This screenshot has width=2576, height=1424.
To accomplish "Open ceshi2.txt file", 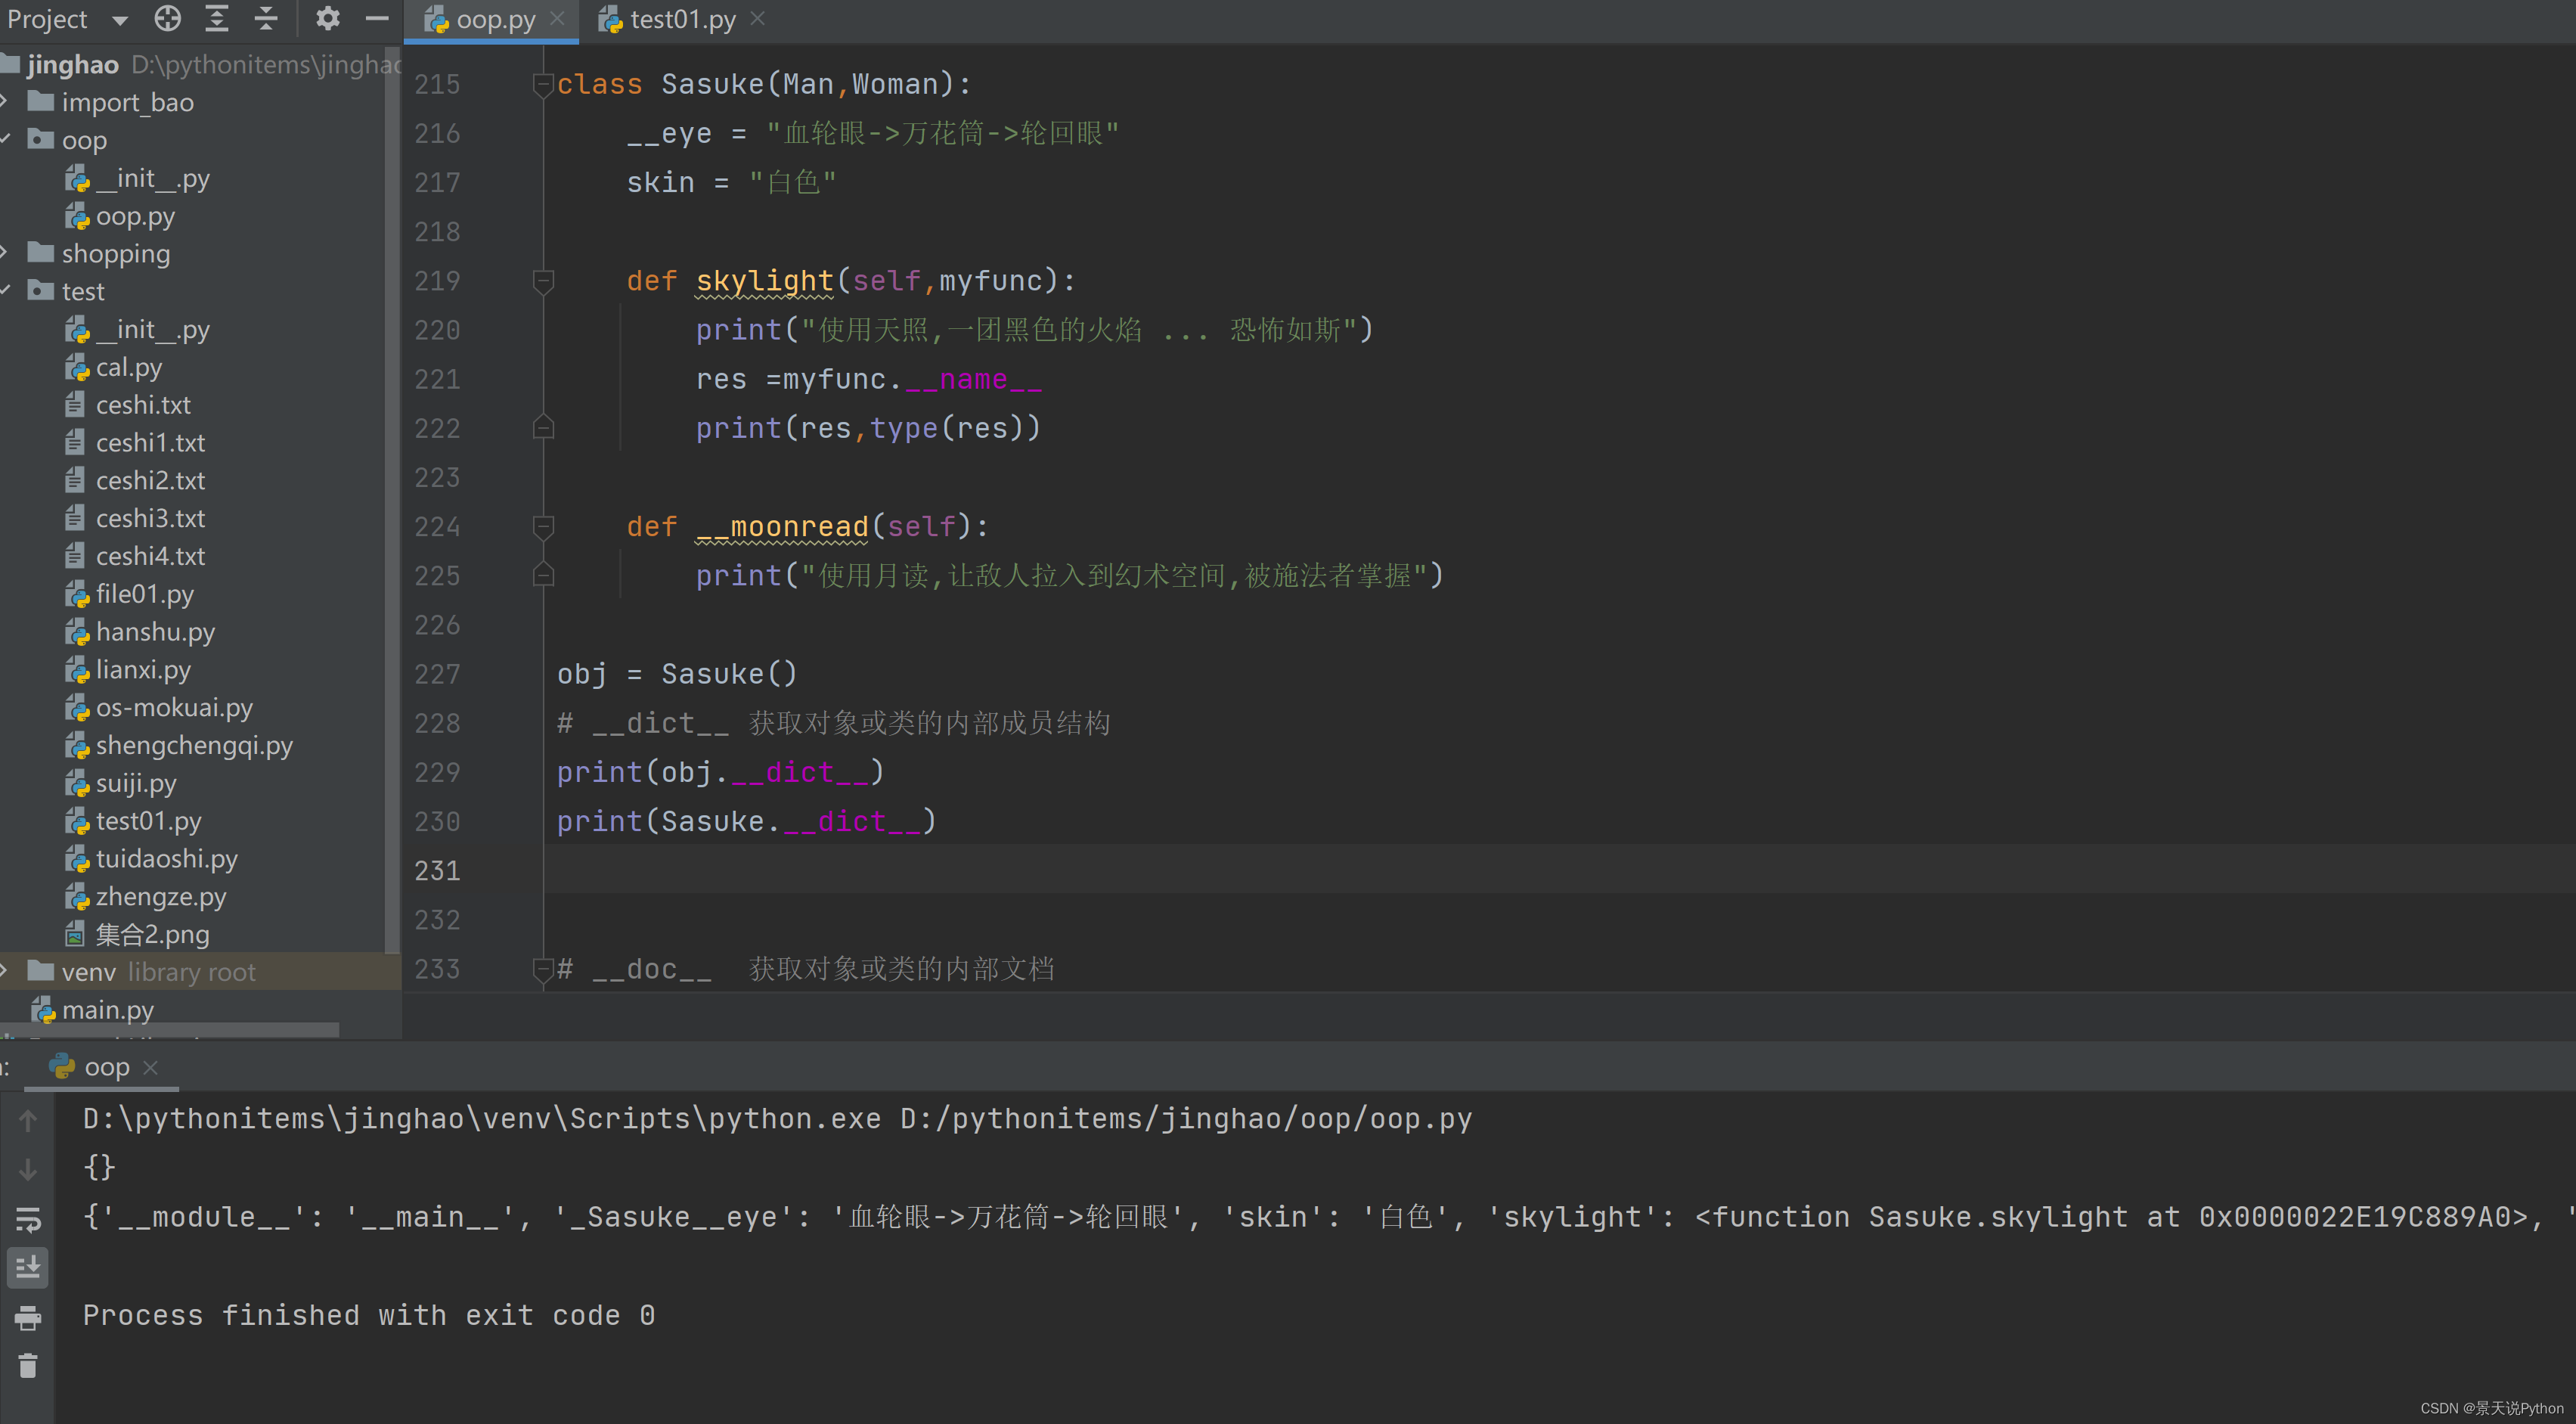I will coord(150,481).
